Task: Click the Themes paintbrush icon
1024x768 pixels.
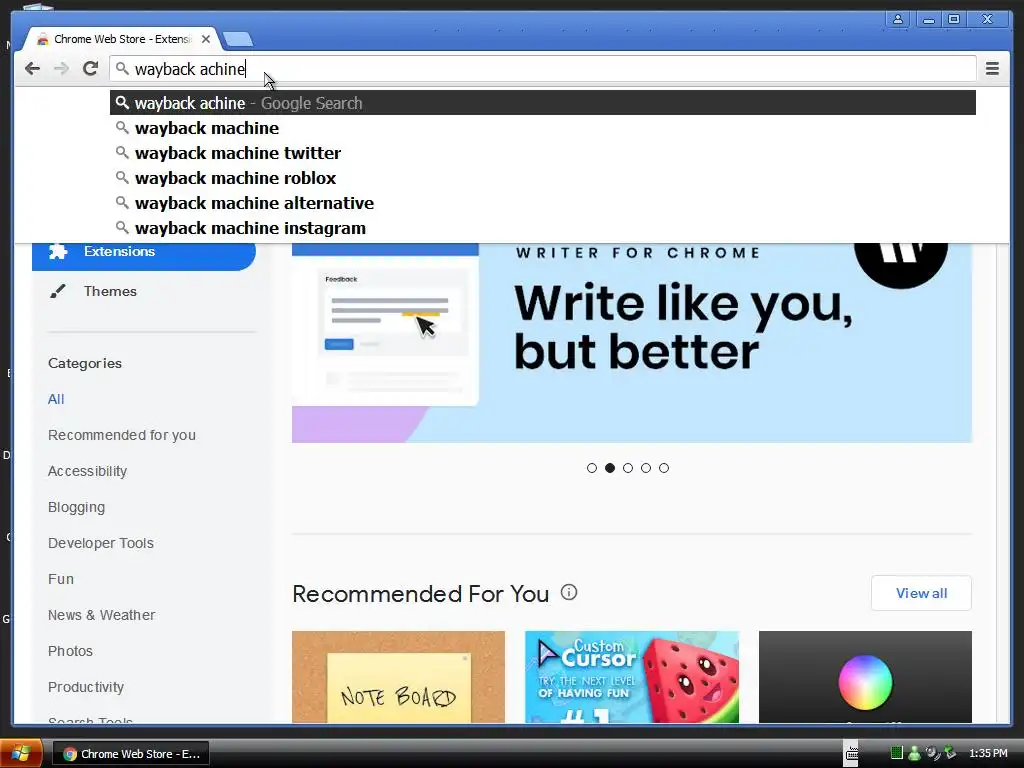Action: click(x=57, y=291)
